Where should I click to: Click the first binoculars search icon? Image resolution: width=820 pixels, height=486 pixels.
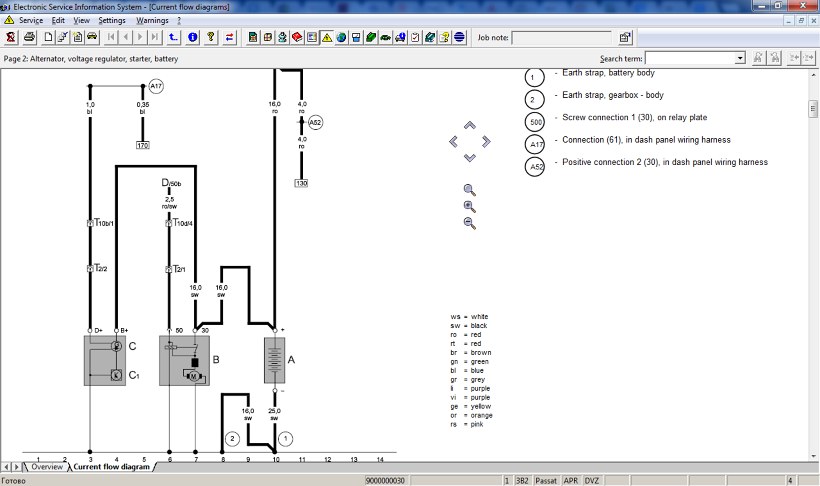point(758,58)
